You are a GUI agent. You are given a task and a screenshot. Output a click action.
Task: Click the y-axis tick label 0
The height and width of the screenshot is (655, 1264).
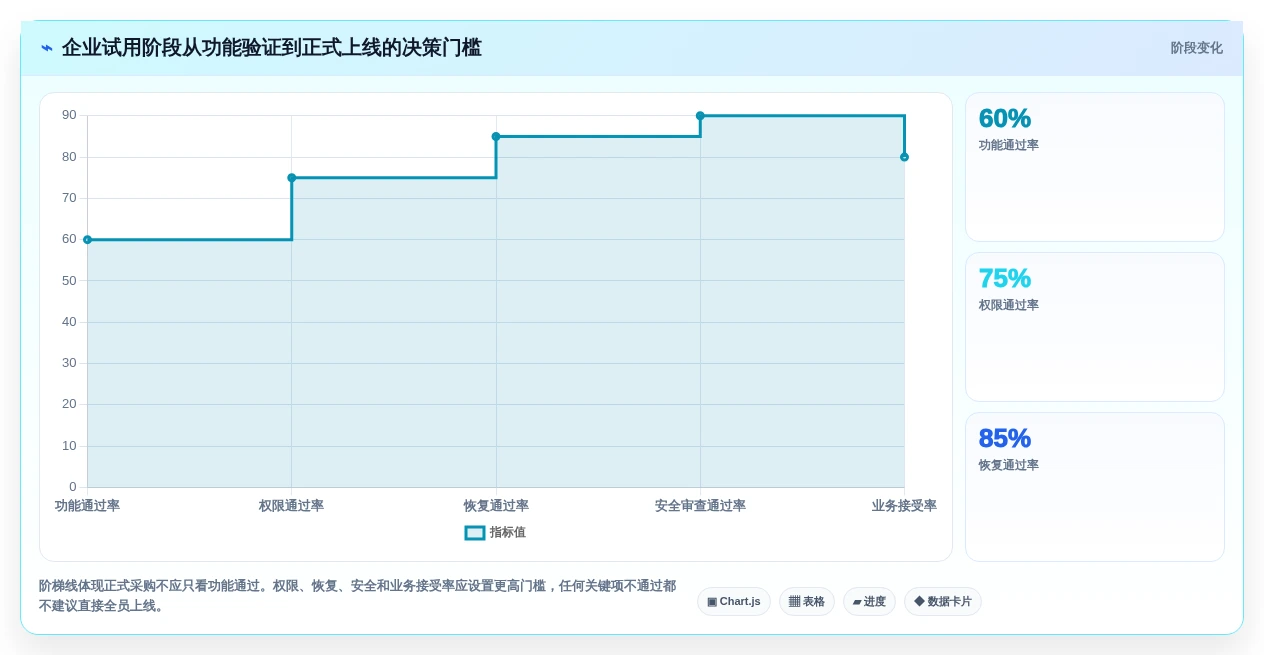pyautogui.click(x=73, y=487)
